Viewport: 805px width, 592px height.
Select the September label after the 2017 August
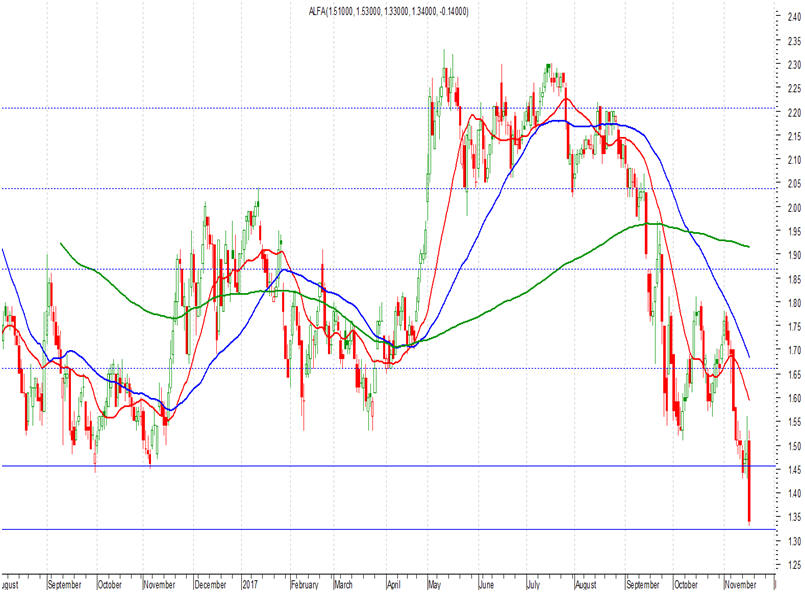pyautogui.click(x=643, y=584)
